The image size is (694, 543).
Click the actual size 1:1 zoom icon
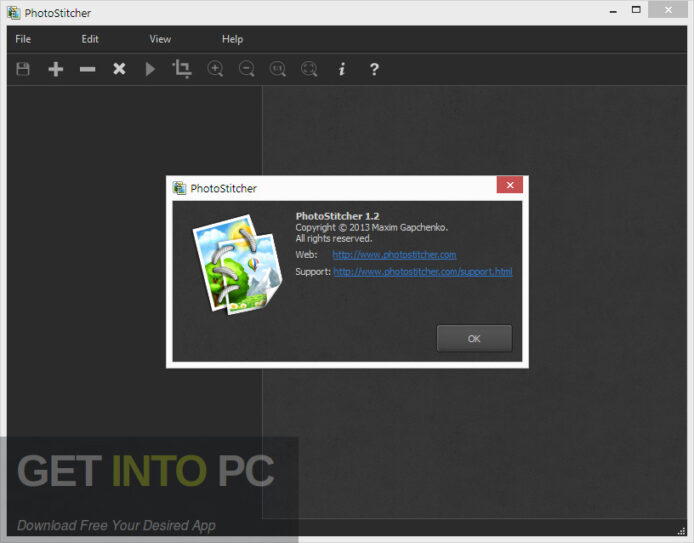[x=278, y=69]
